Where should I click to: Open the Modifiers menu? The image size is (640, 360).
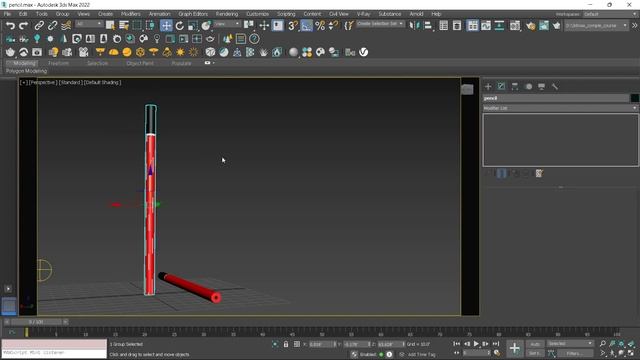tap(131, 14)
